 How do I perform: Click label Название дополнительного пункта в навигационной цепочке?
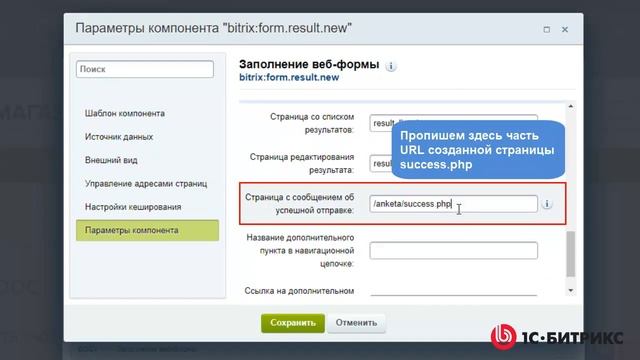click(300, 251)
